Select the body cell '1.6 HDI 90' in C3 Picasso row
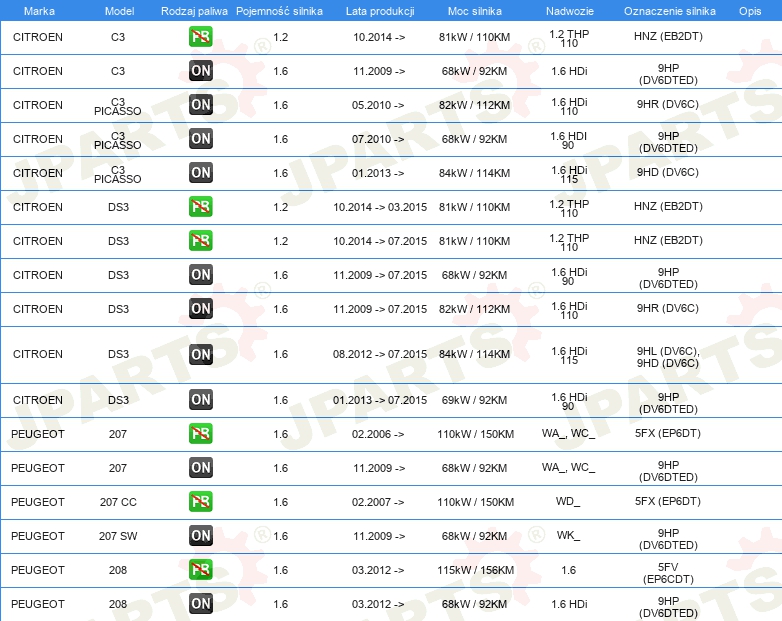The height and width of the screenshot is (621, 782). 569,140
